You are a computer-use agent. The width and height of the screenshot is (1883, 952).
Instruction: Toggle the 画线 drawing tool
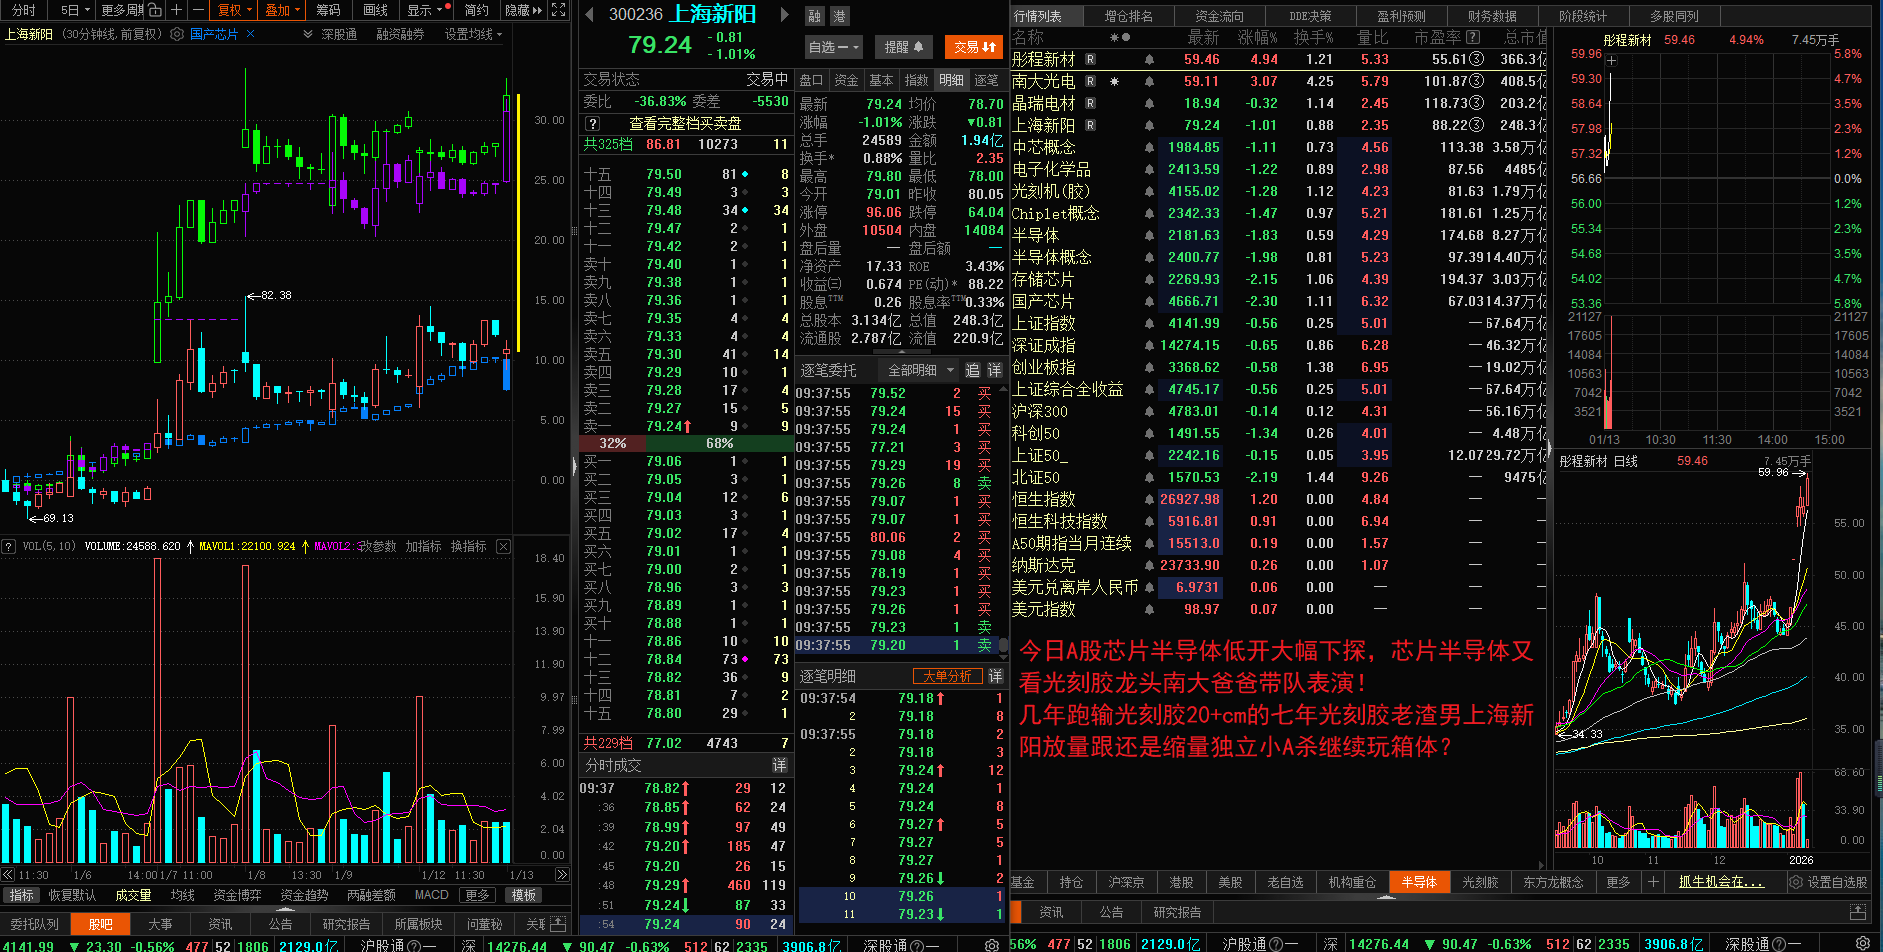pos(375,10)
